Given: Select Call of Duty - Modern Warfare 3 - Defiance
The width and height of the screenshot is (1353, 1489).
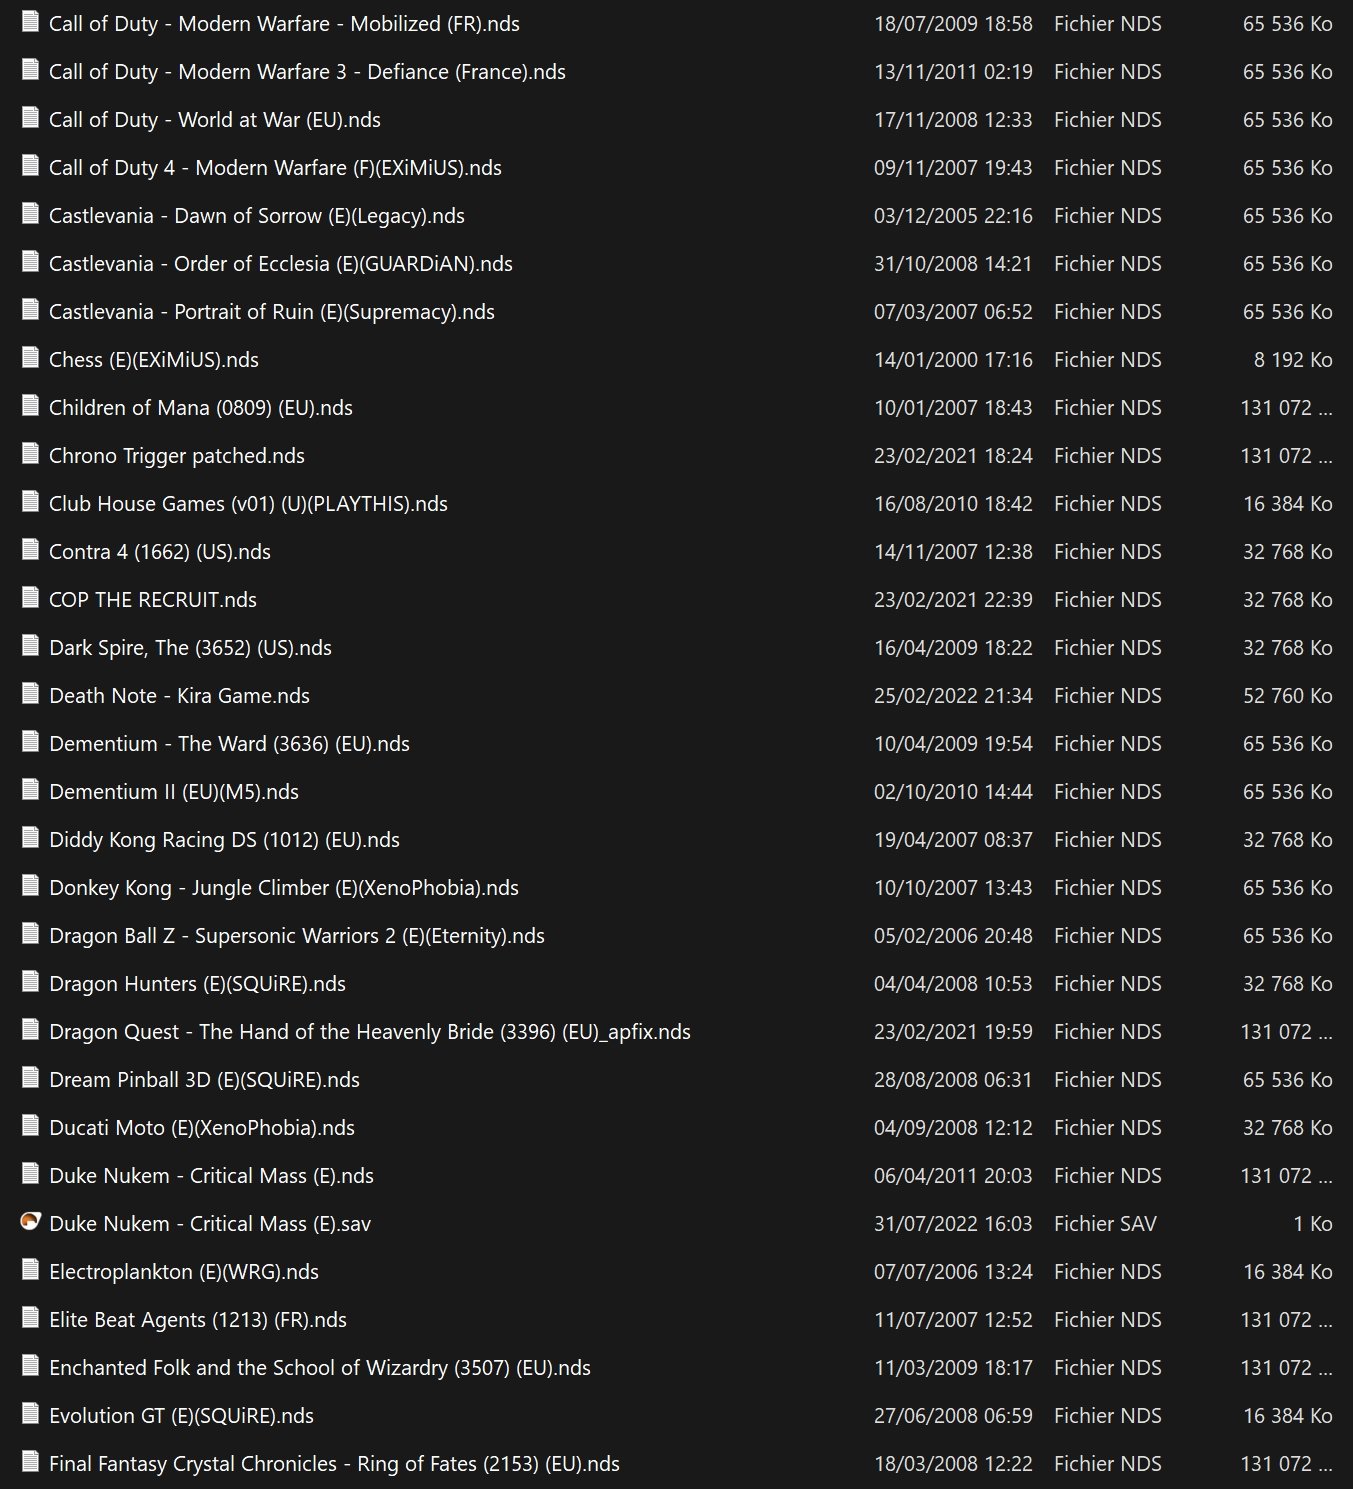Looking at the screenshot, I should [x=307, y=72].
